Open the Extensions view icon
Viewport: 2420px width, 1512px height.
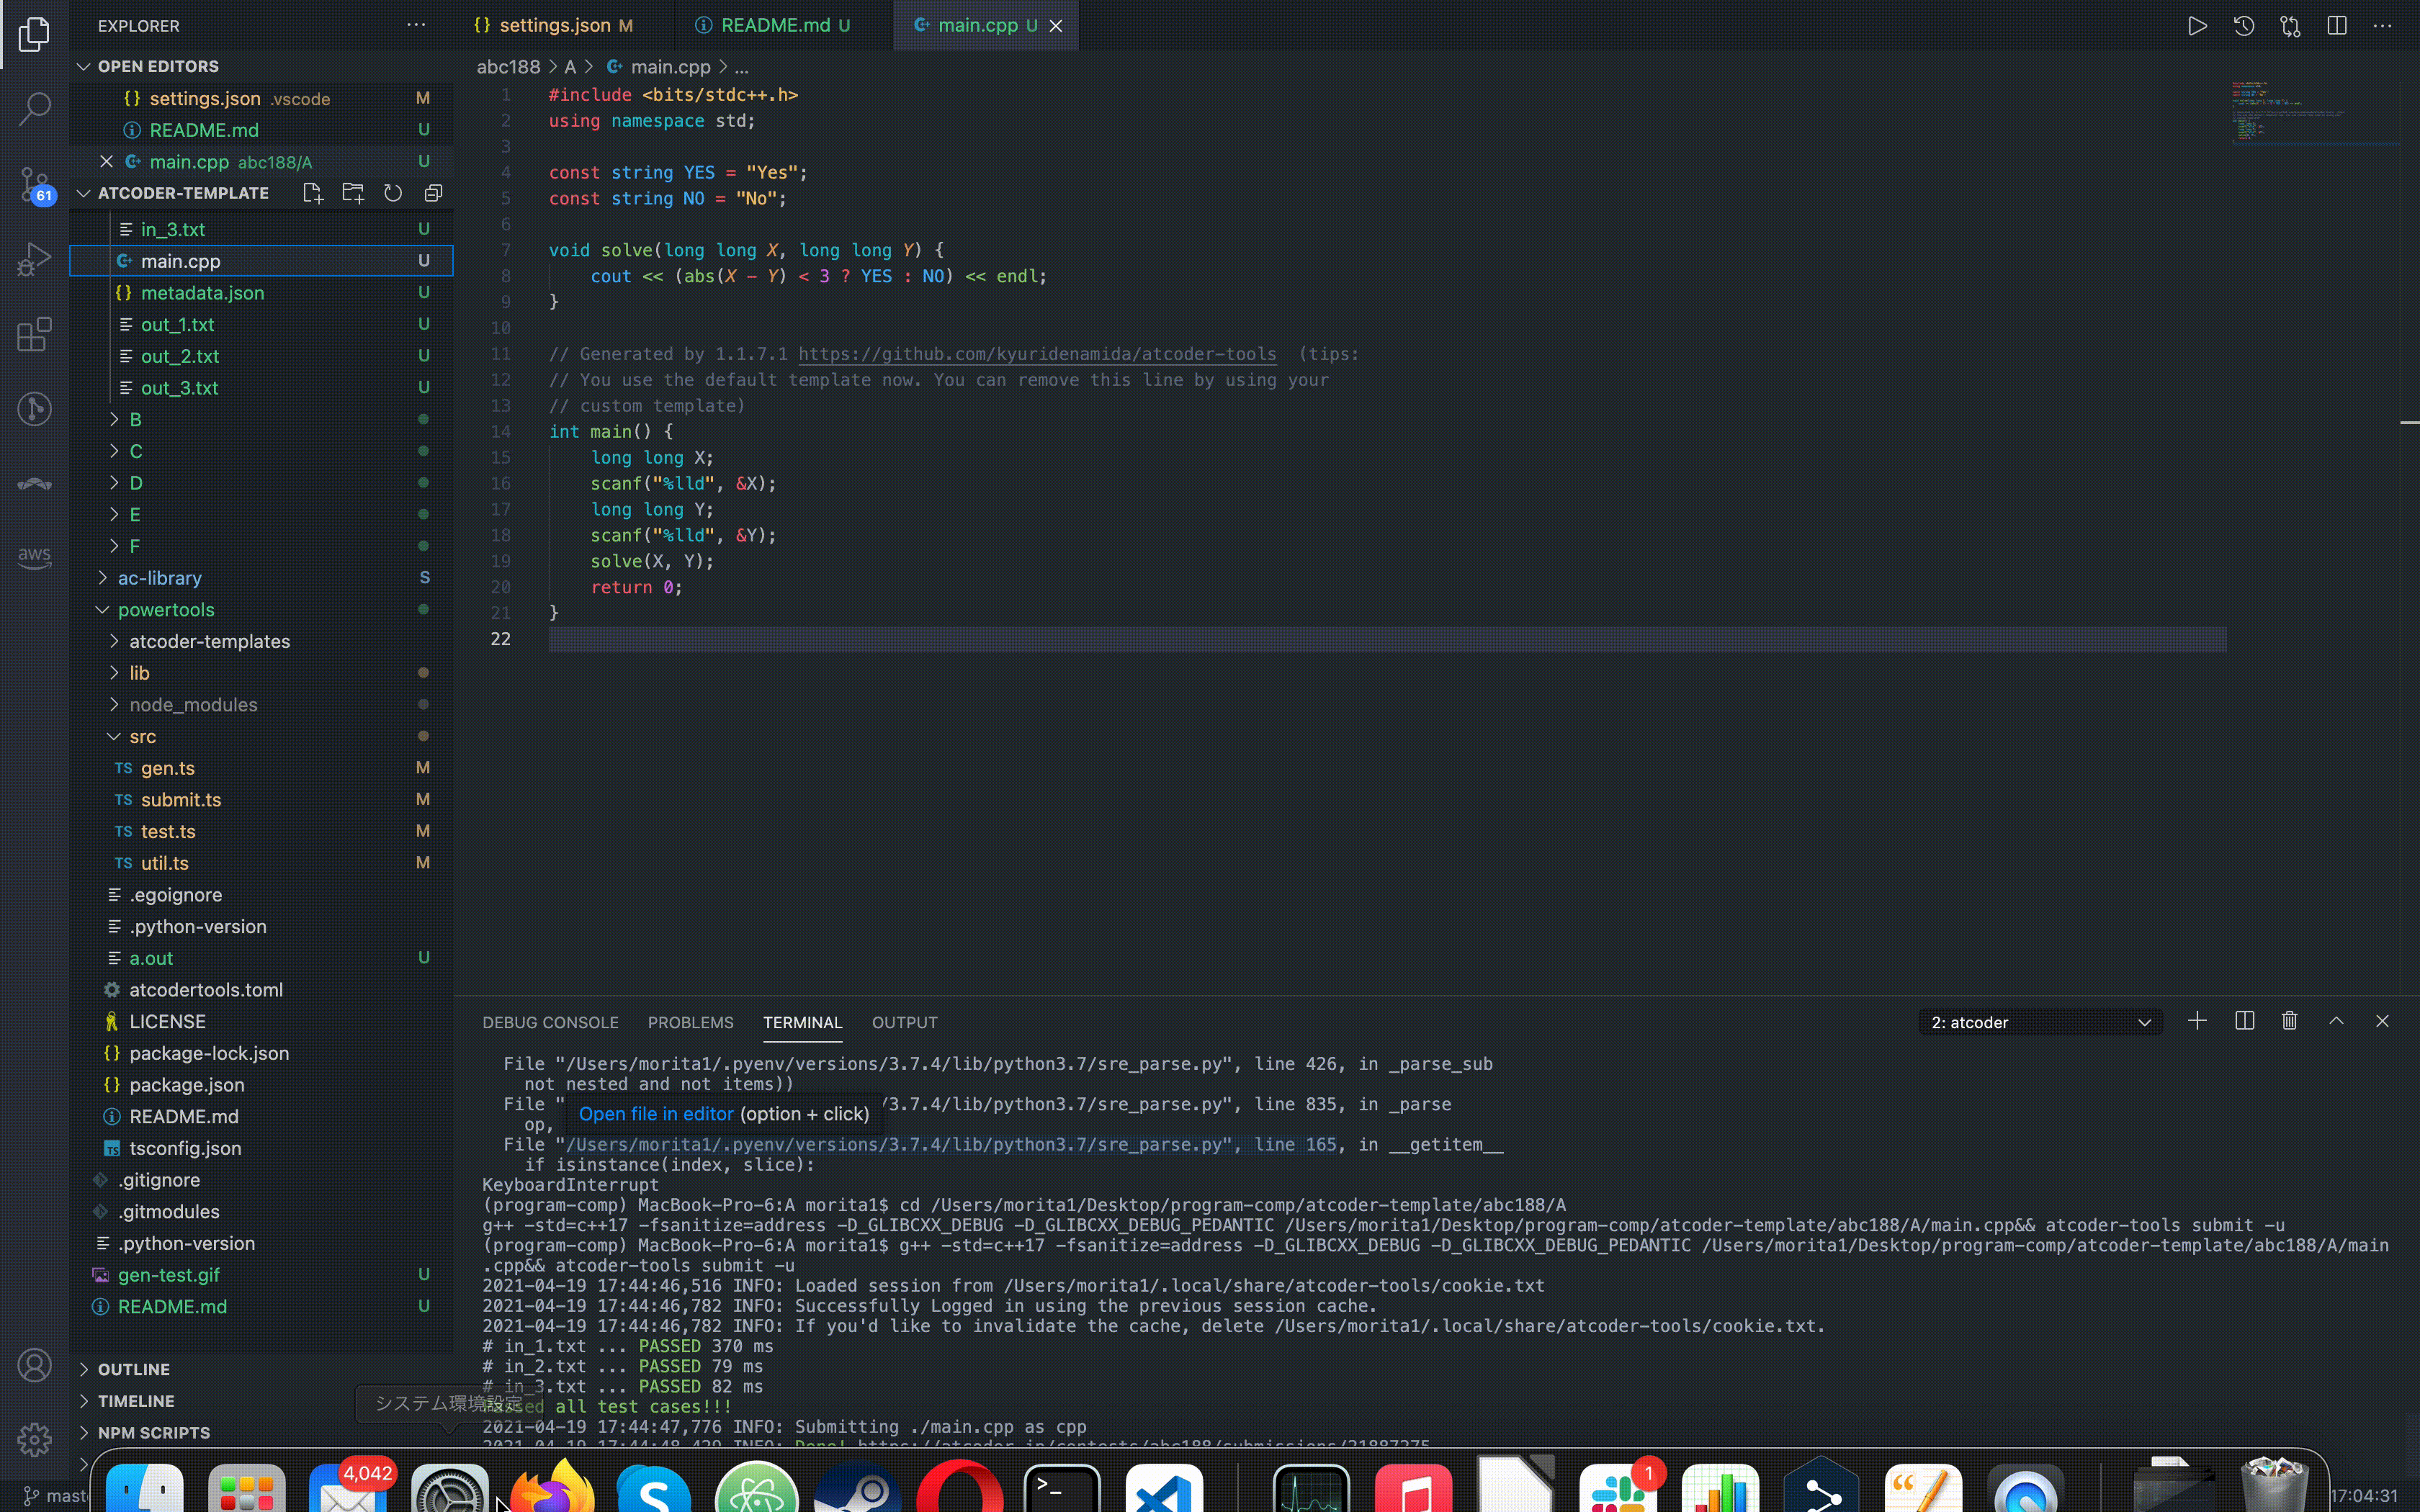(34, 334)
